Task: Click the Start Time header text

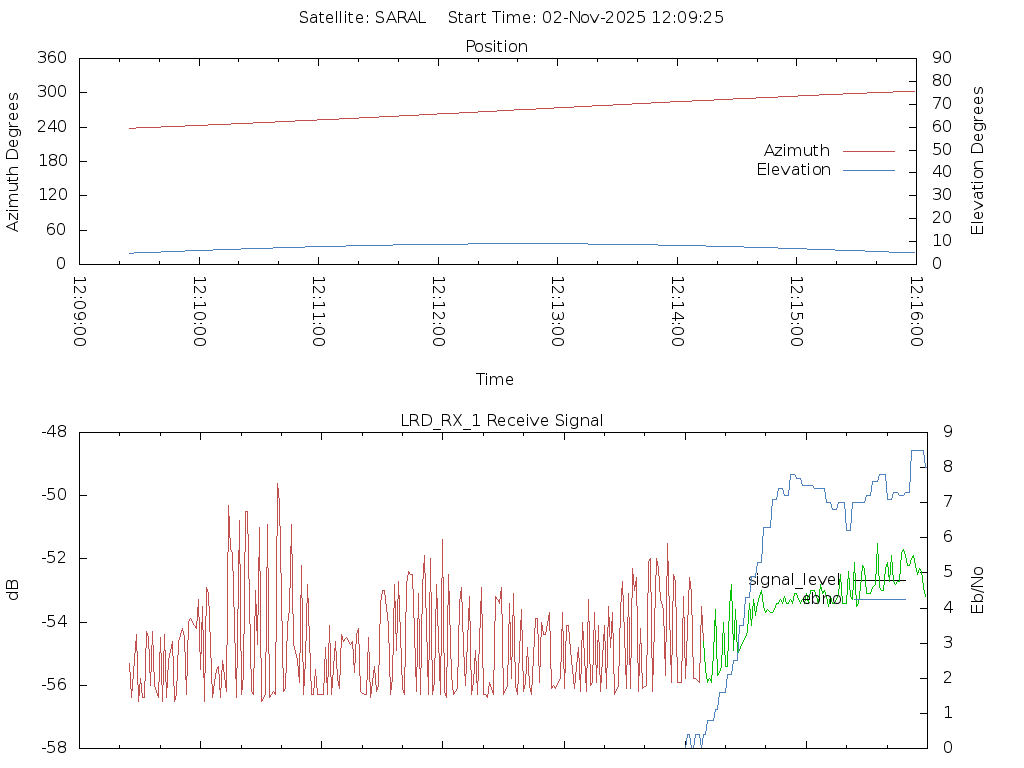Action: coord(586,17)
